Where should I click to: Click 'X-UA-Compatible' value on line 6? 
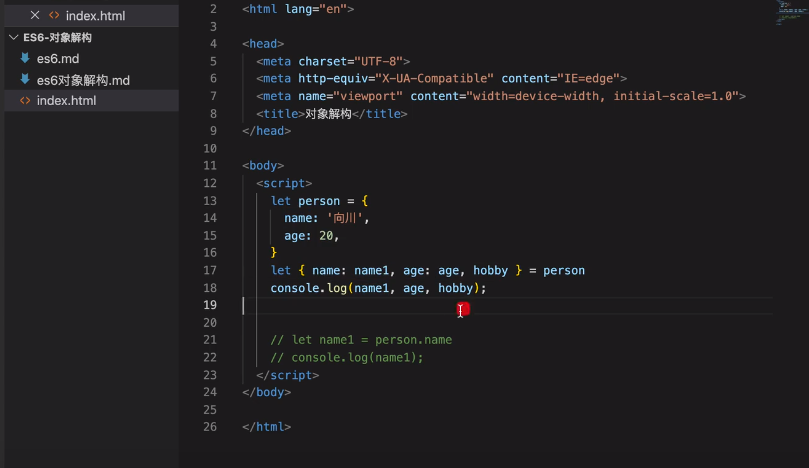(x=434, y=78)
